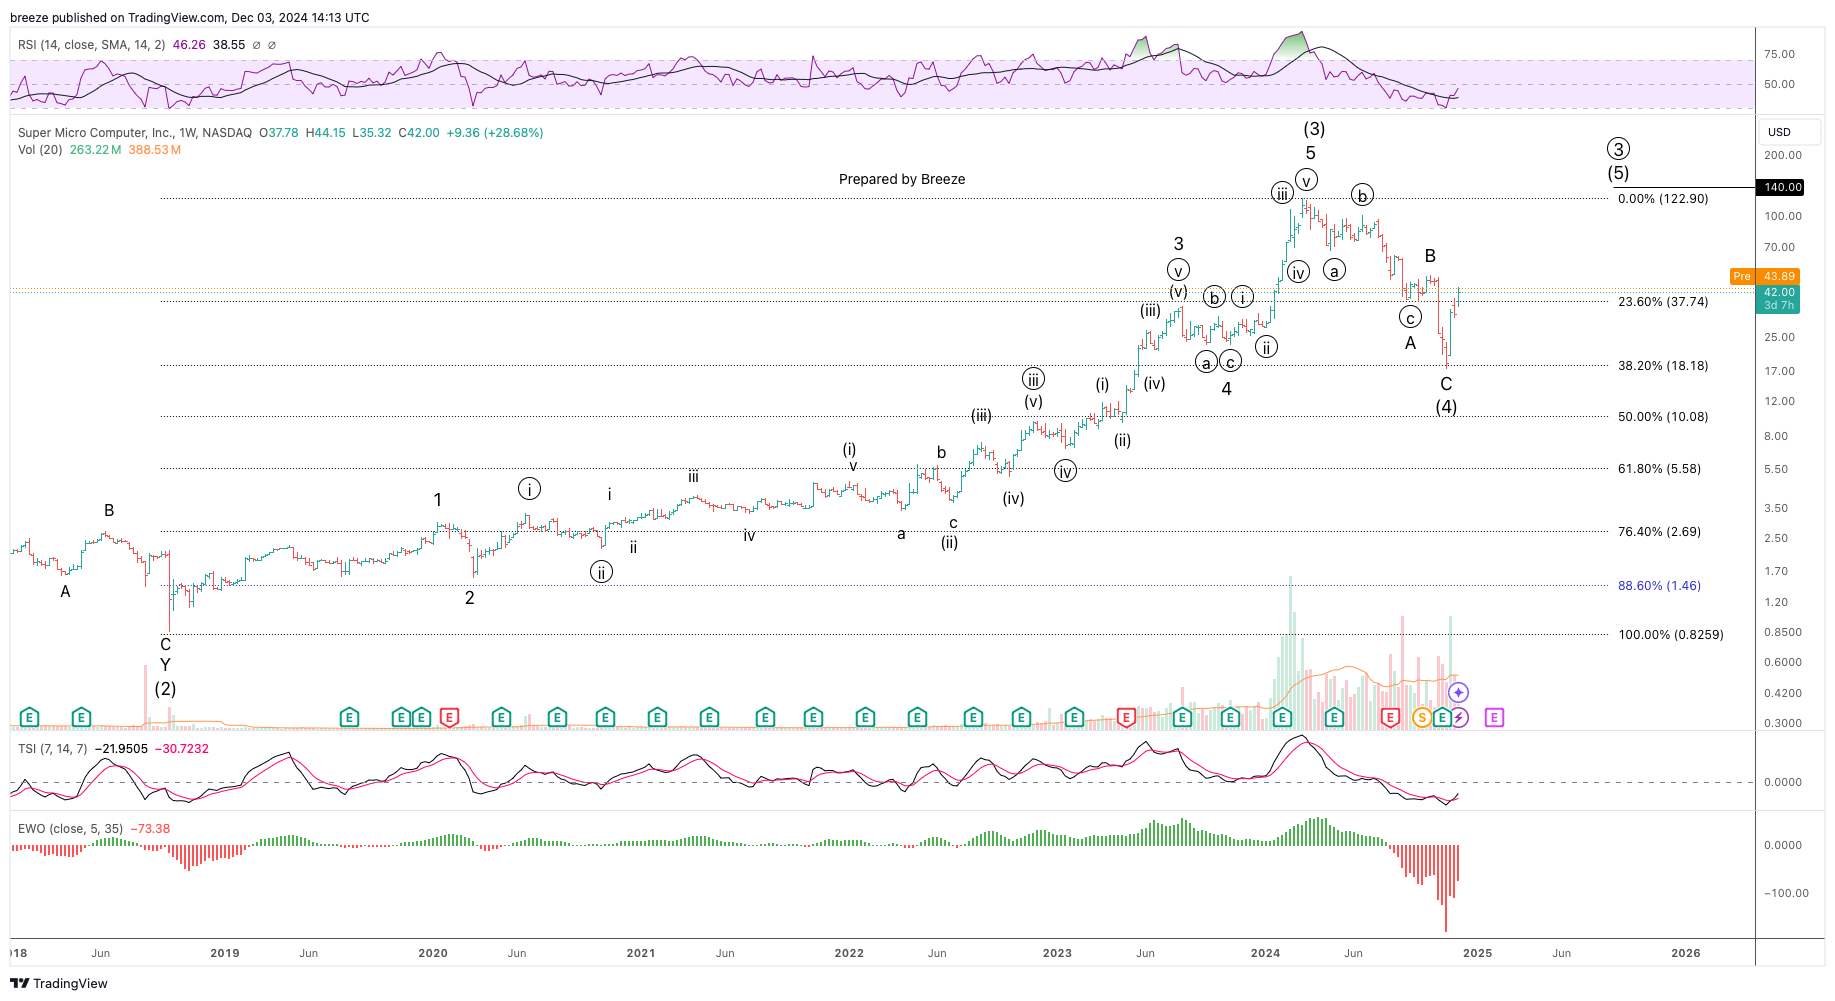Click the (5) wave label
Viewport: 1835px width, 1001px height.
click(1618, 173)
